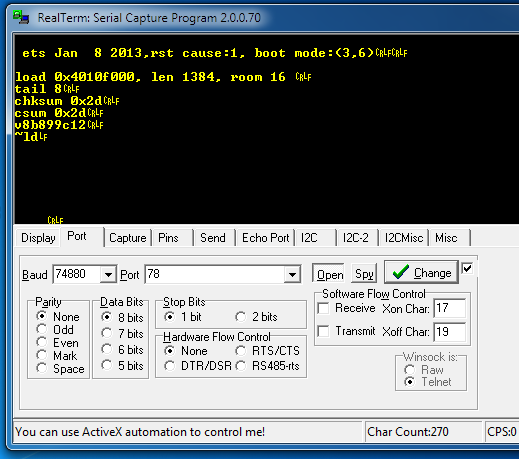The height and width of the screenshot is (459, 519).
Task: Click the RealTerm application icon in title bar
Action: pyautogui.click(x=21, y=17)
